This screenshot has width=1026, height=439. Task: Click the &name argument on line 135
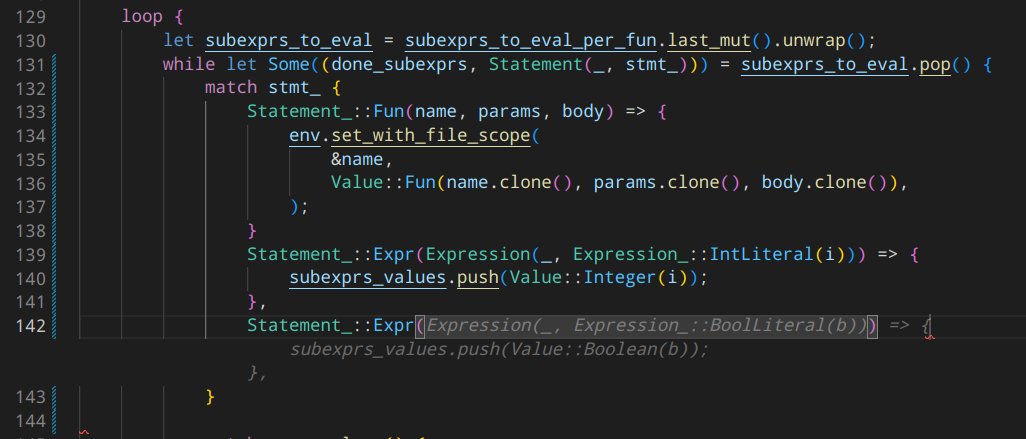[357, 160]
